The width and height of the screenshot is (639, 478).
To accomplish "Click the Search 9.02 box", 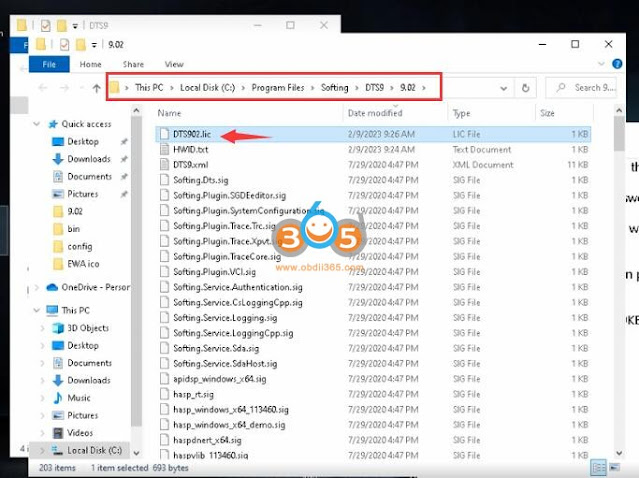I will point(581,88).
